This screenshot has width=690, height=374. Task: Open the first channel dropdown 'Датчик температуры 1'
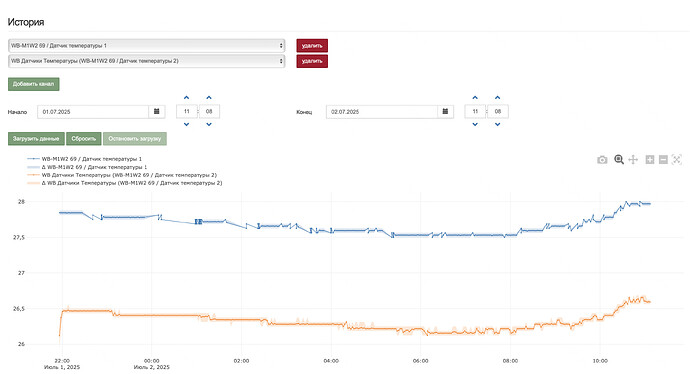point(147,45)
